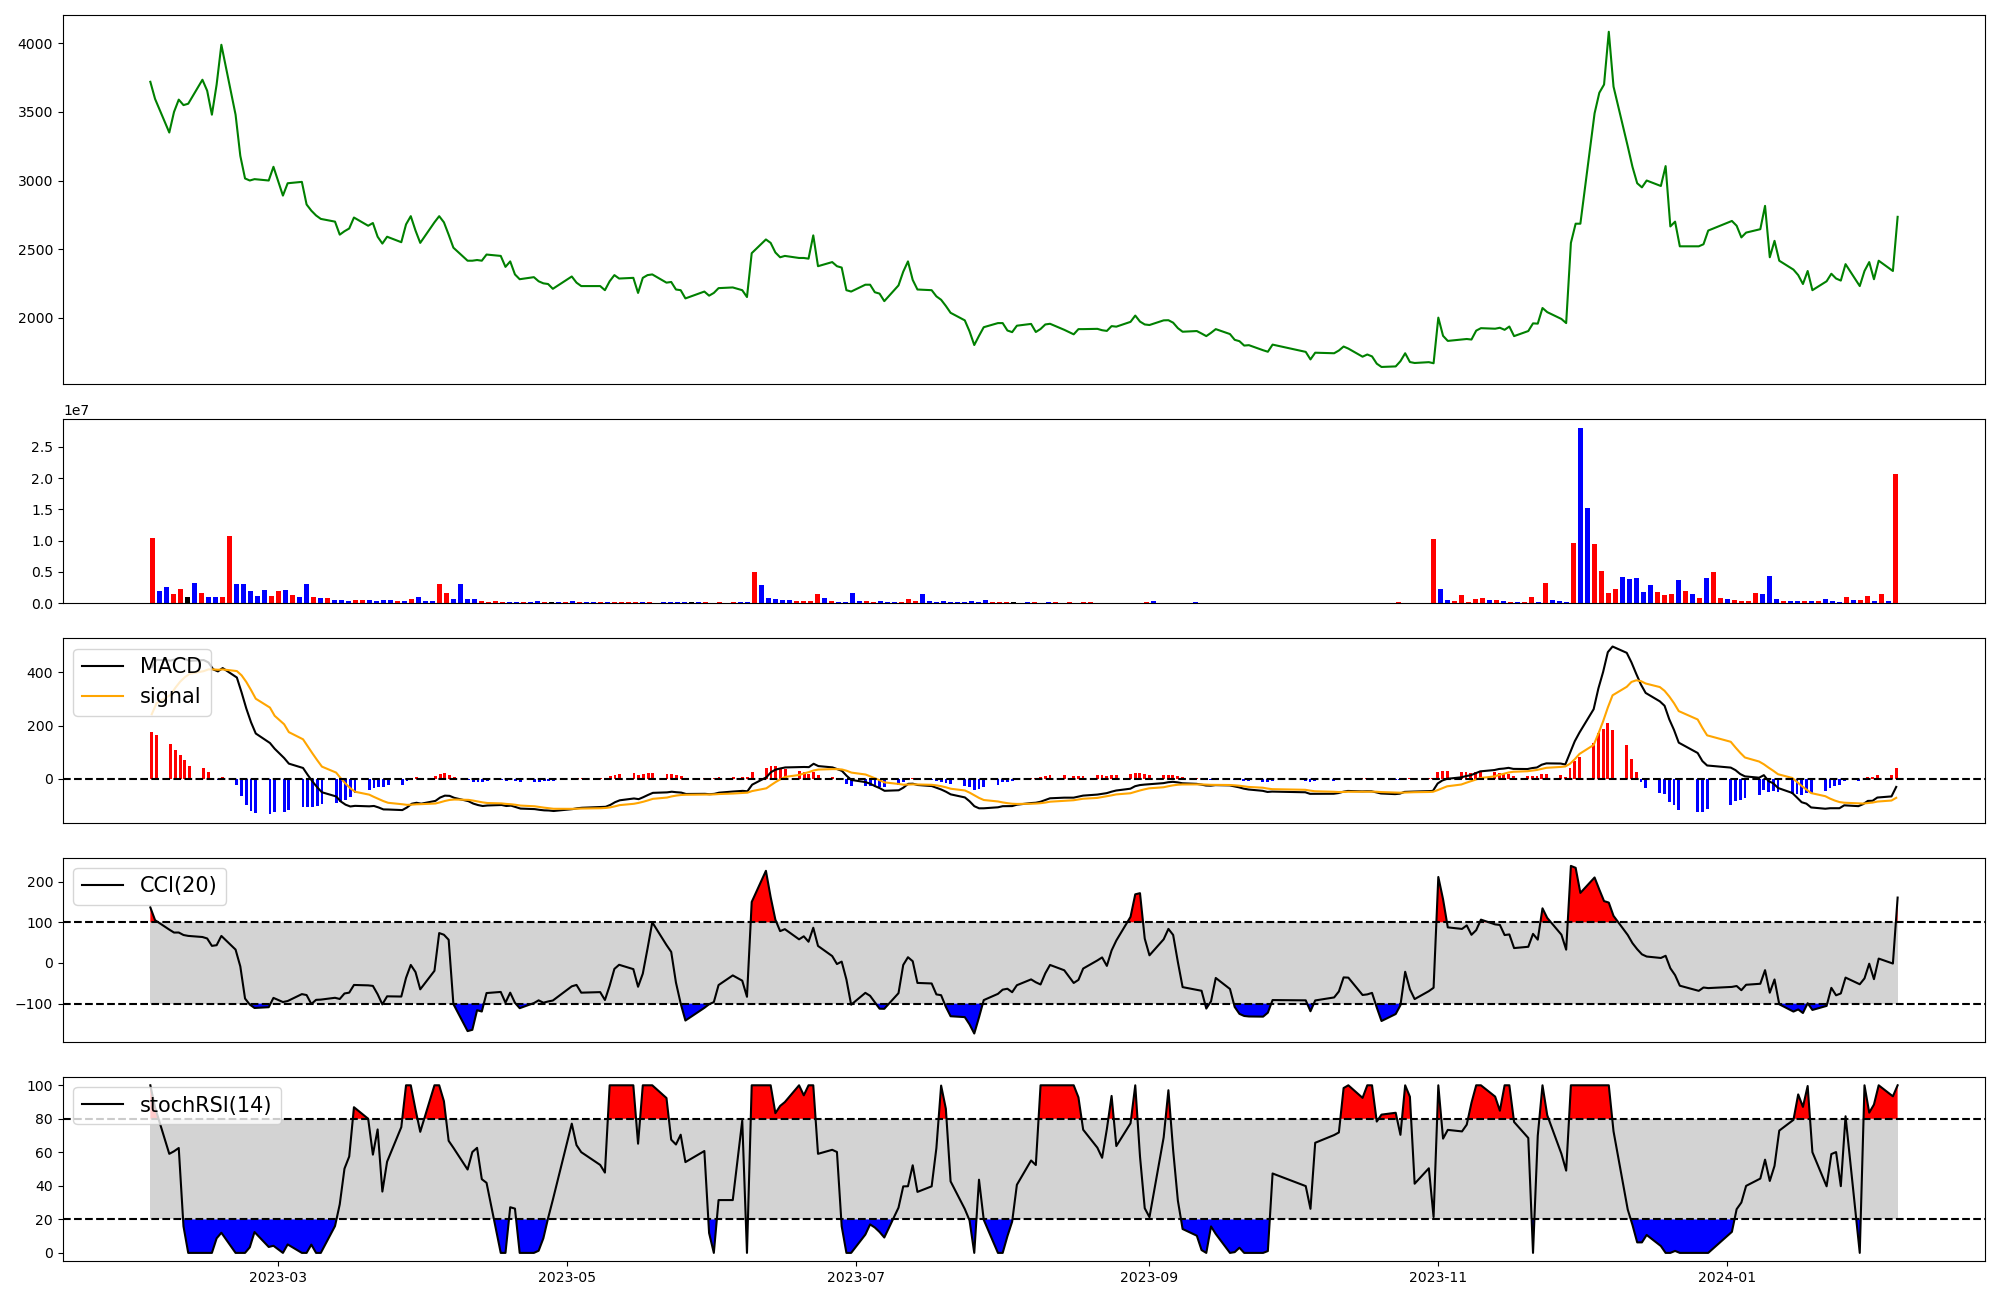This screenshot has height=1300, width=2000.
Task: Click the stochRSI(14) legend label
Action: (206, 1105)
